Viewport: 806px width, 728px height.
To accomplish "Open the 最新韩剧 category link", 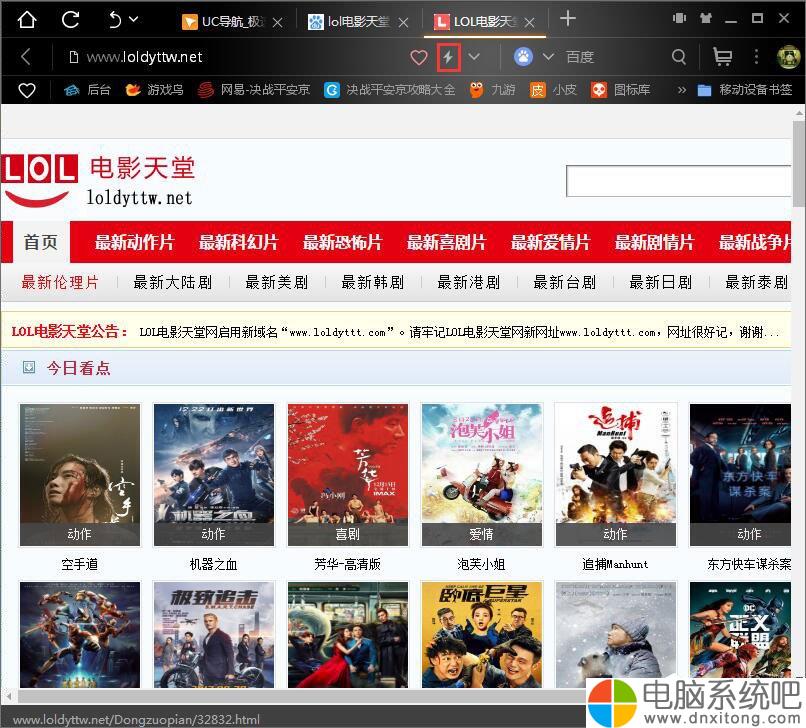I will click(373, 282).
